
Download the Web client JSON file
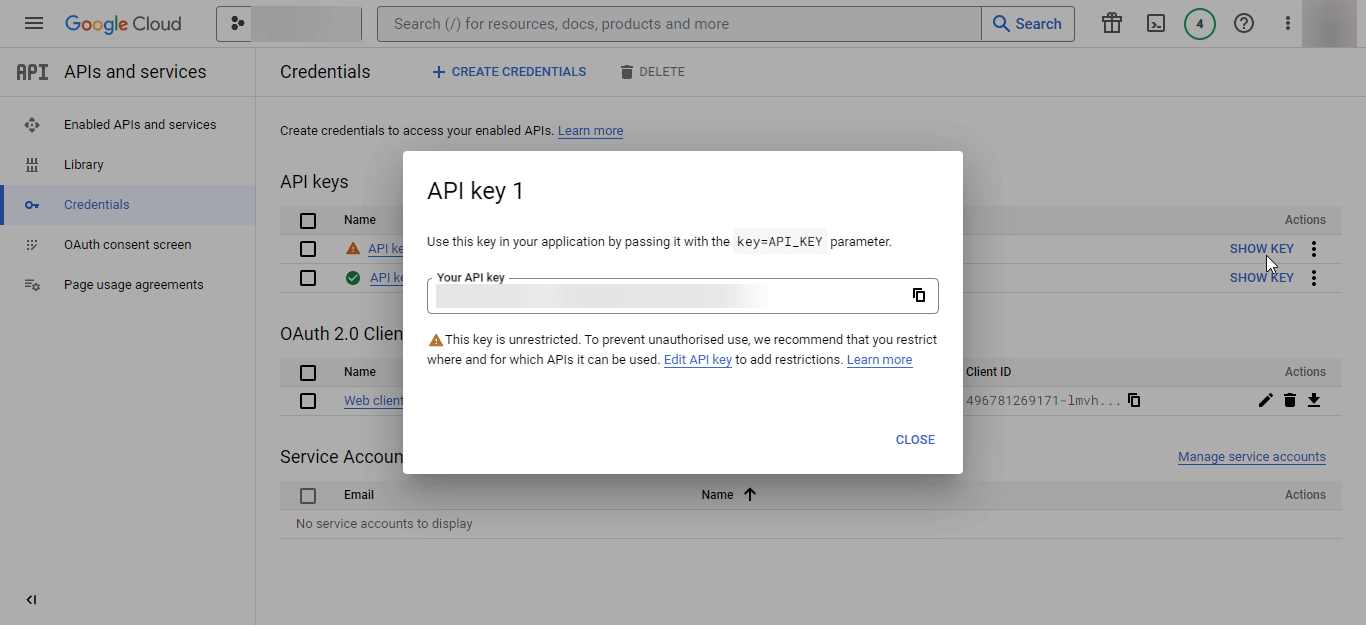1314,400
